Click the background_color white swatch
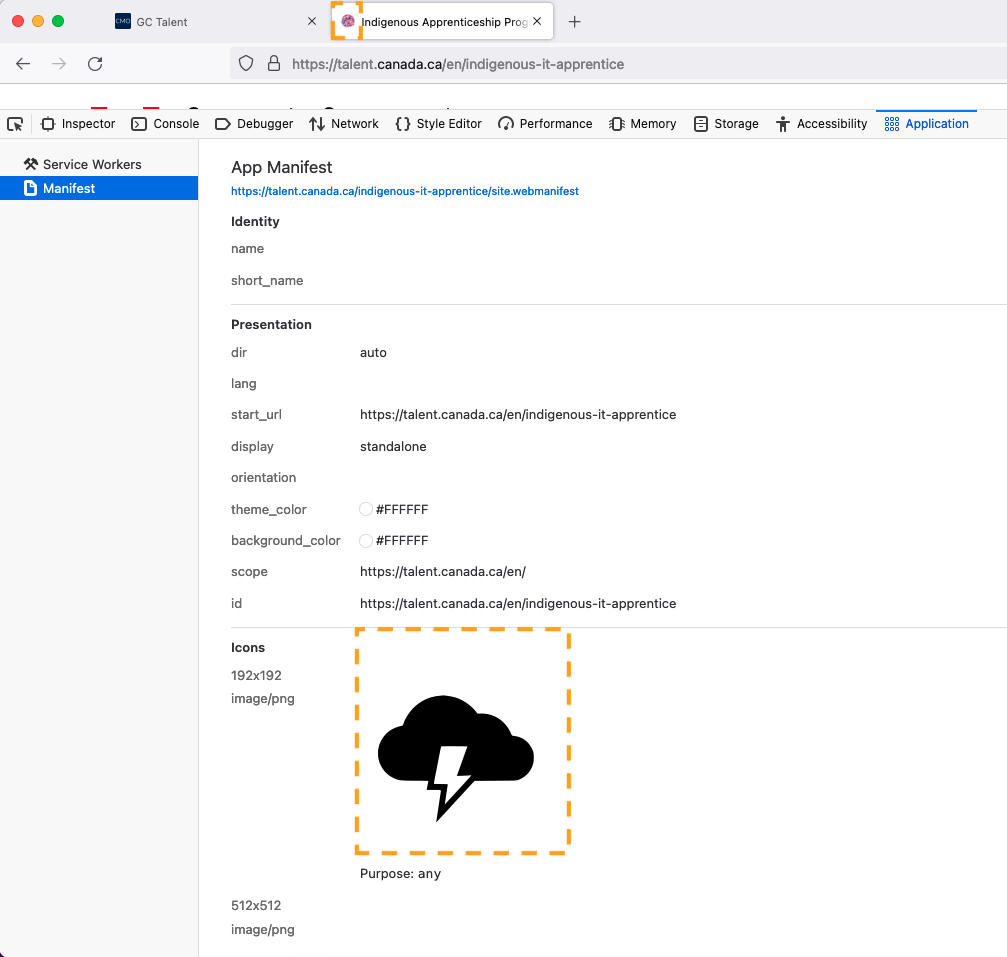Screen dimensions: 1007x957 [365, 541]
